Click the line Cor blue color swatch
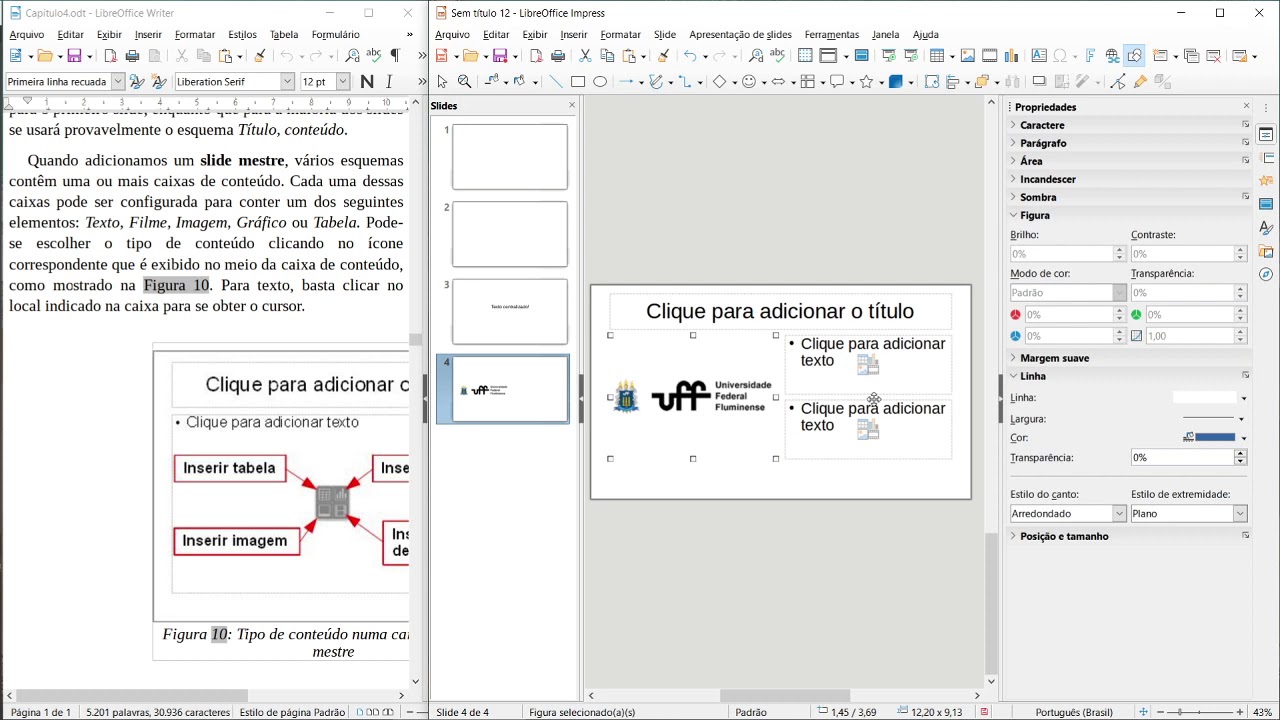 1215,437
